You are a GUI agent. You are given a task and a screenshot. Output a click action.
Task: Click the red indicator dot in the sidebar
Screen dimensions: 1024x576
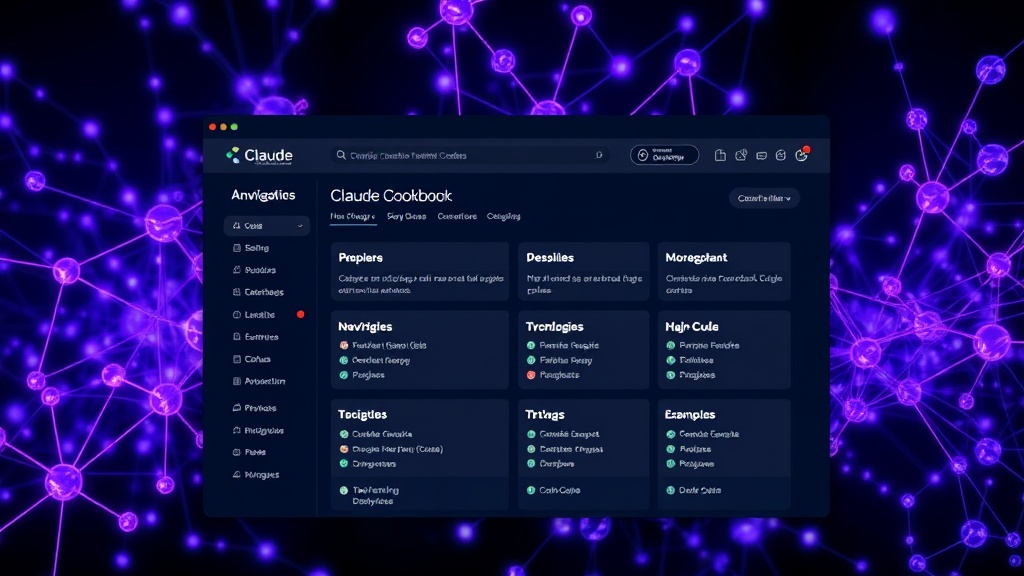click(x=300, y=314)
